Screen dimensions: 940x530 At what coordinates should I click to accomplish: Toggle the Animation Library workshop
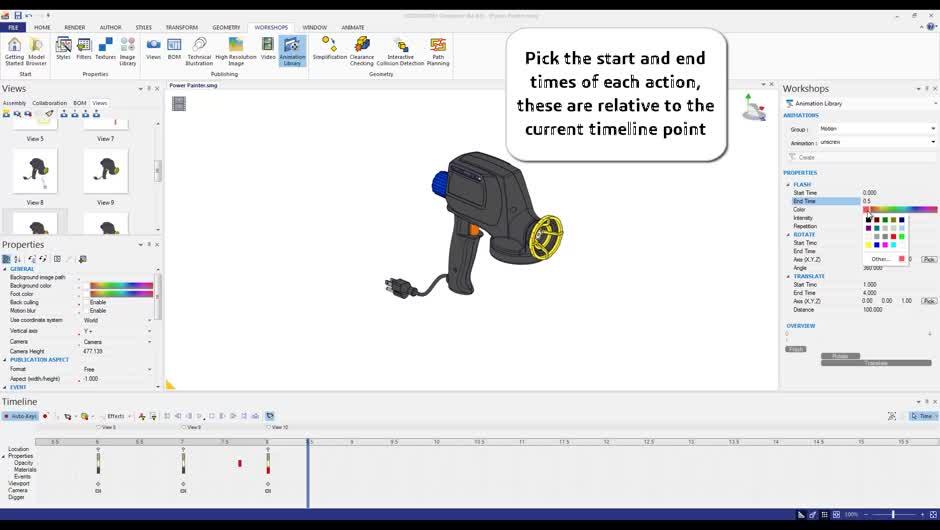tap(292, 51)
